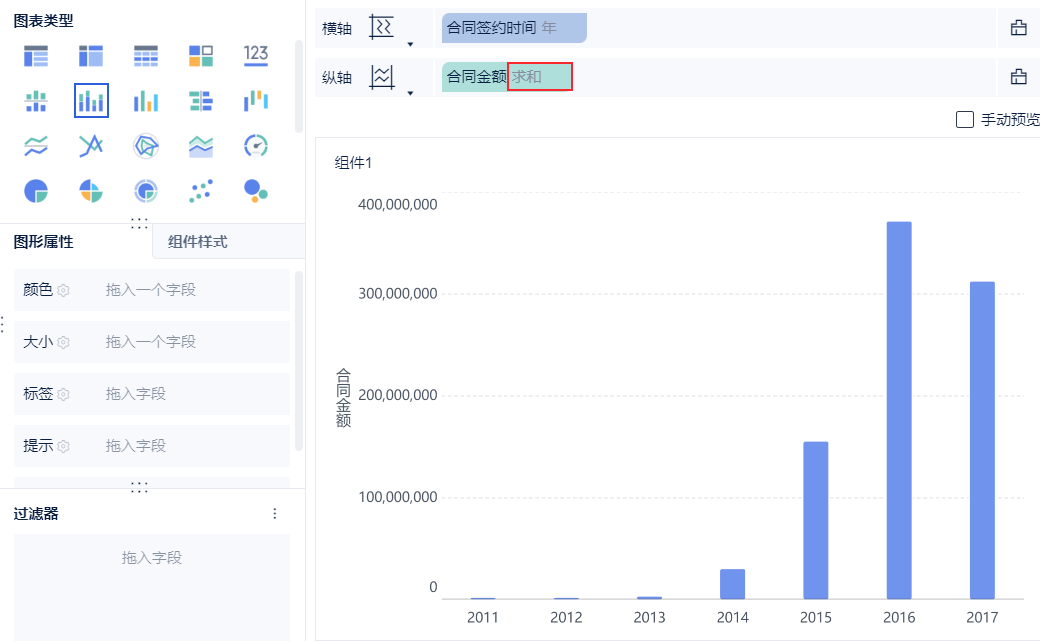This screenshot has height=641, width=1040.
Task: Switch to the 图形属性 tab
Action: (43, 241)
